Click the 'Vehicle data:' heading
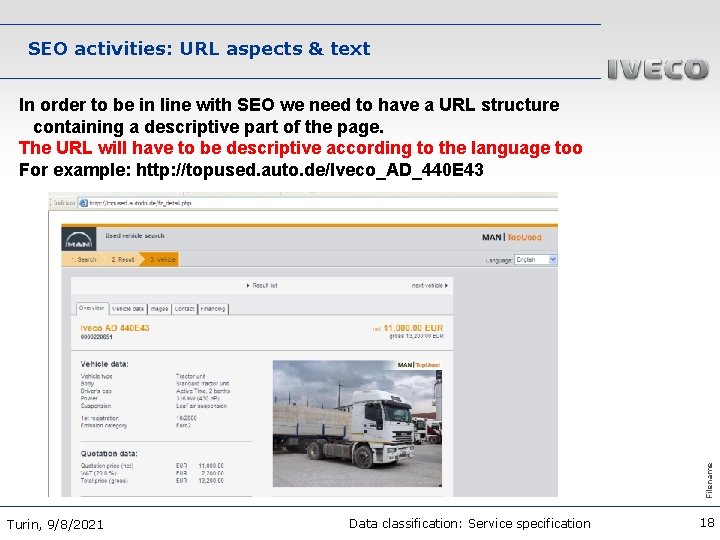Image resolution: width=720 pixels, height=540 pixels. click(104, 364)
